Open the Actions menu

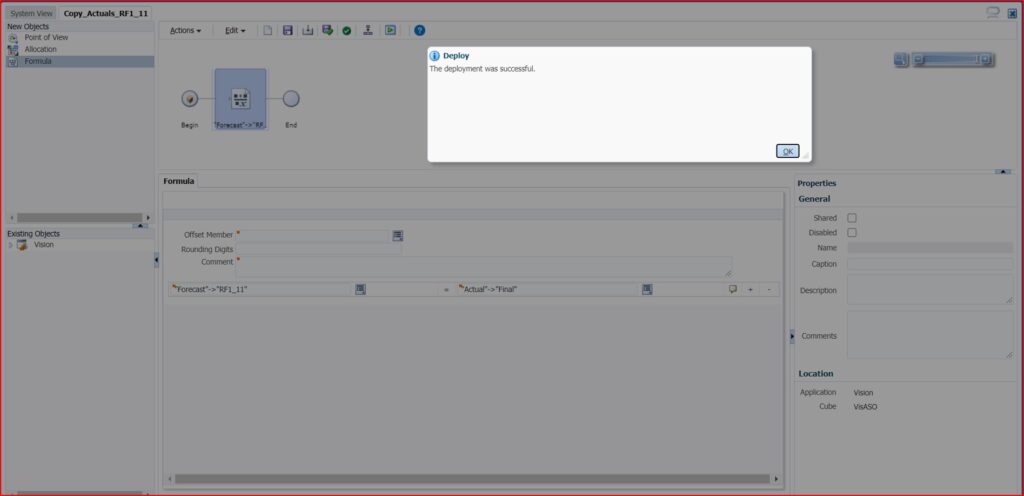pos(185,31)
